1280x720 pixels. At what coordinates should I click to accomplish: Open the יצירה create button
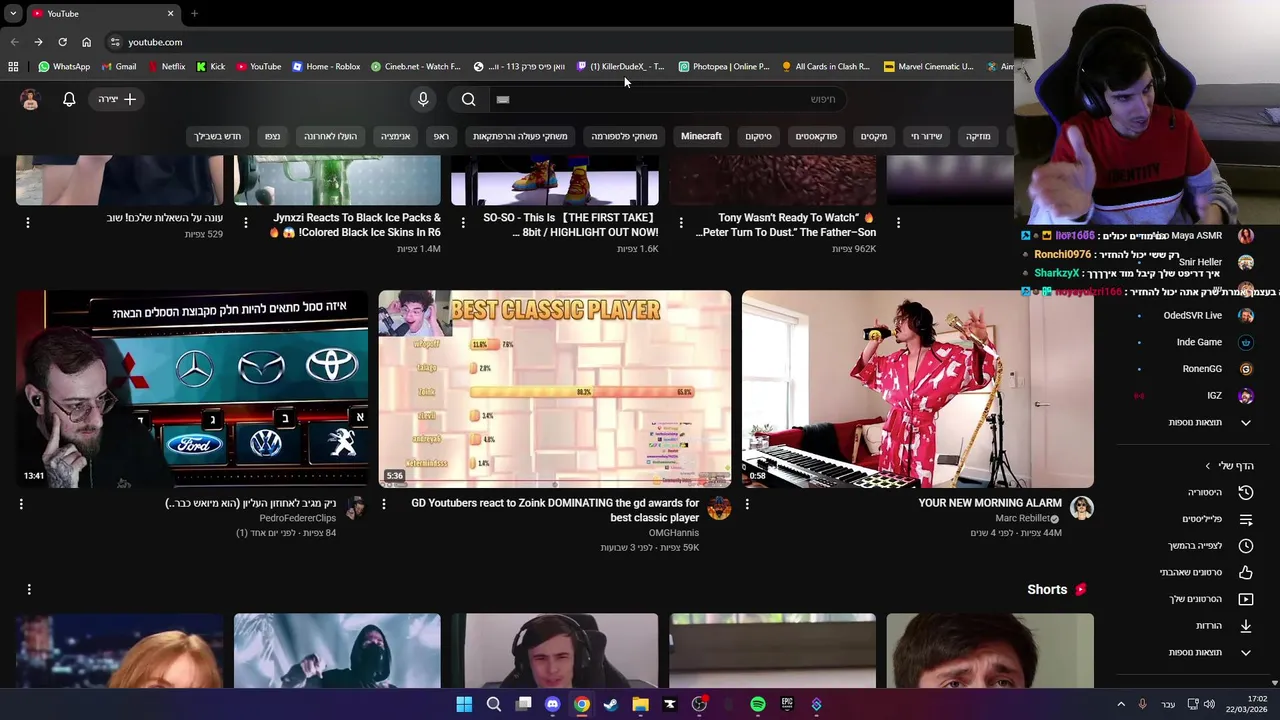[x=118, y=99]
